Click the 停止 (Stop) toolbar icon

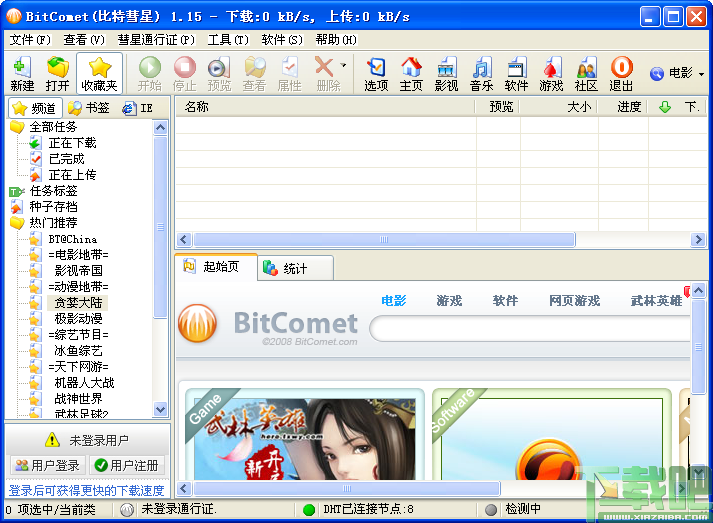[185, 73]
